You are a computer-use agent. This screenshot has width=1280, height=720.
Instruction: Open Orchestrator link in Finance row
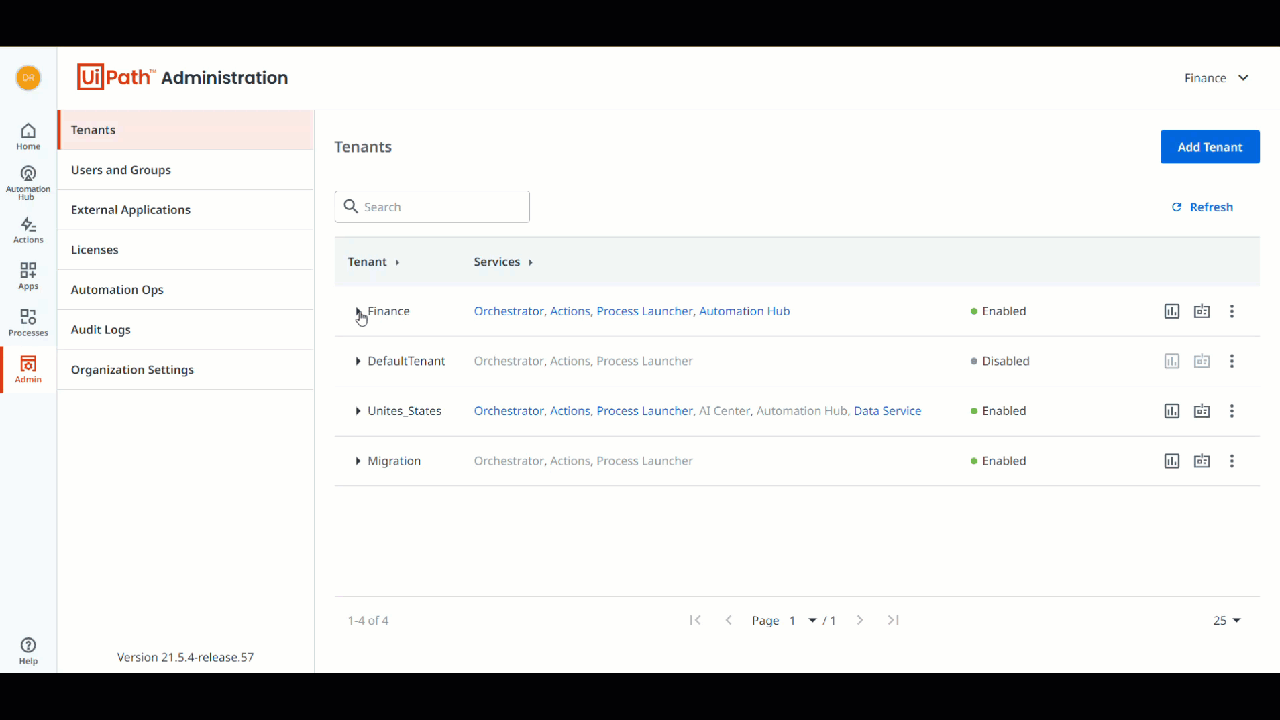click(x=508, y=311)
